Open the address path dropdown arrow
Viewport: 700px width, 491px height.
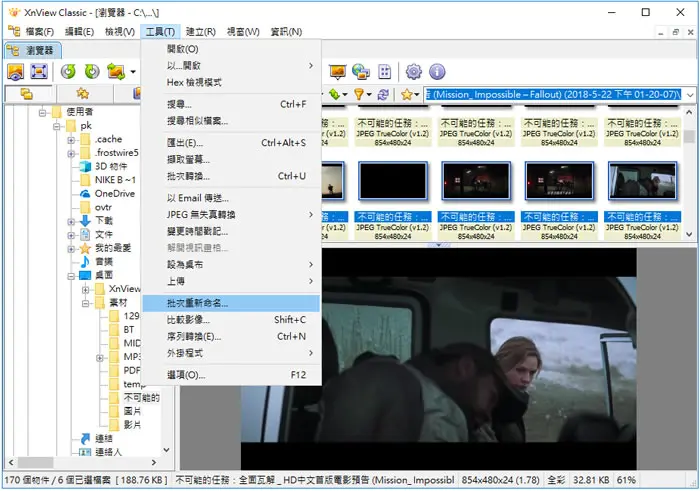click(x=690, y=95)
